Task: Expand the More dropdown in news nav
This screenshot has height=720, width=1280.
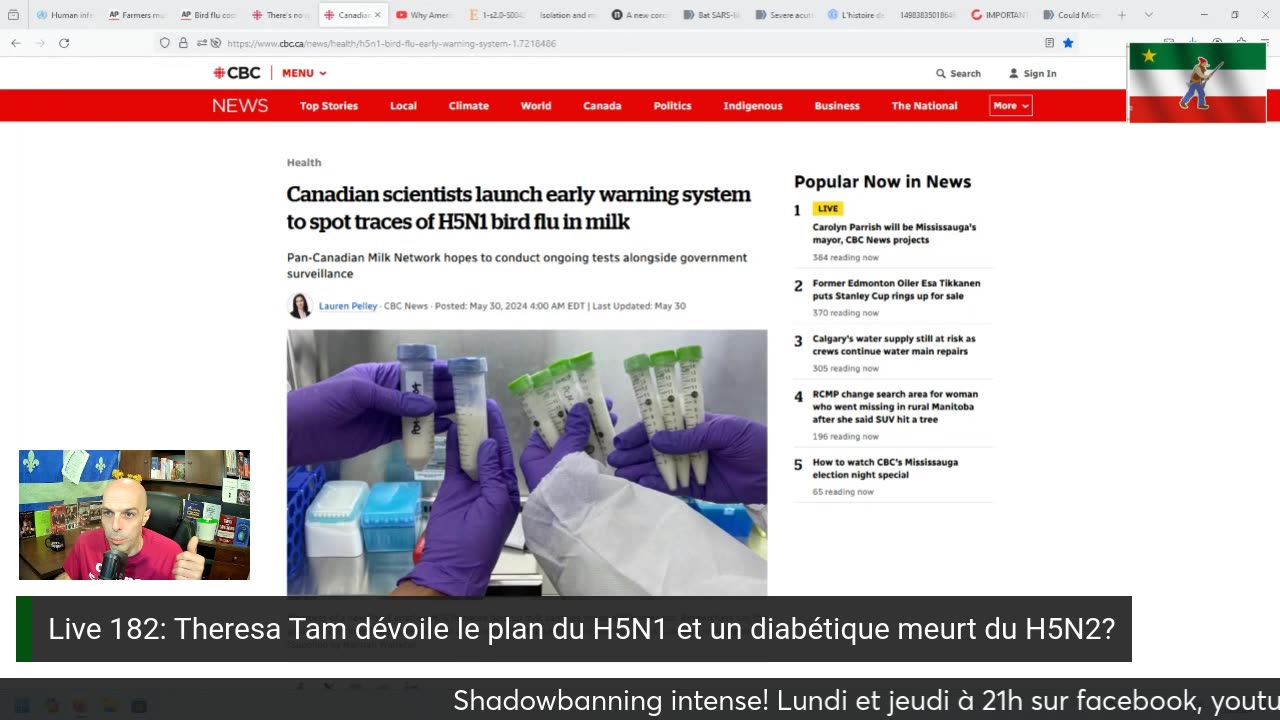Action: click(x=1010, y=105)
